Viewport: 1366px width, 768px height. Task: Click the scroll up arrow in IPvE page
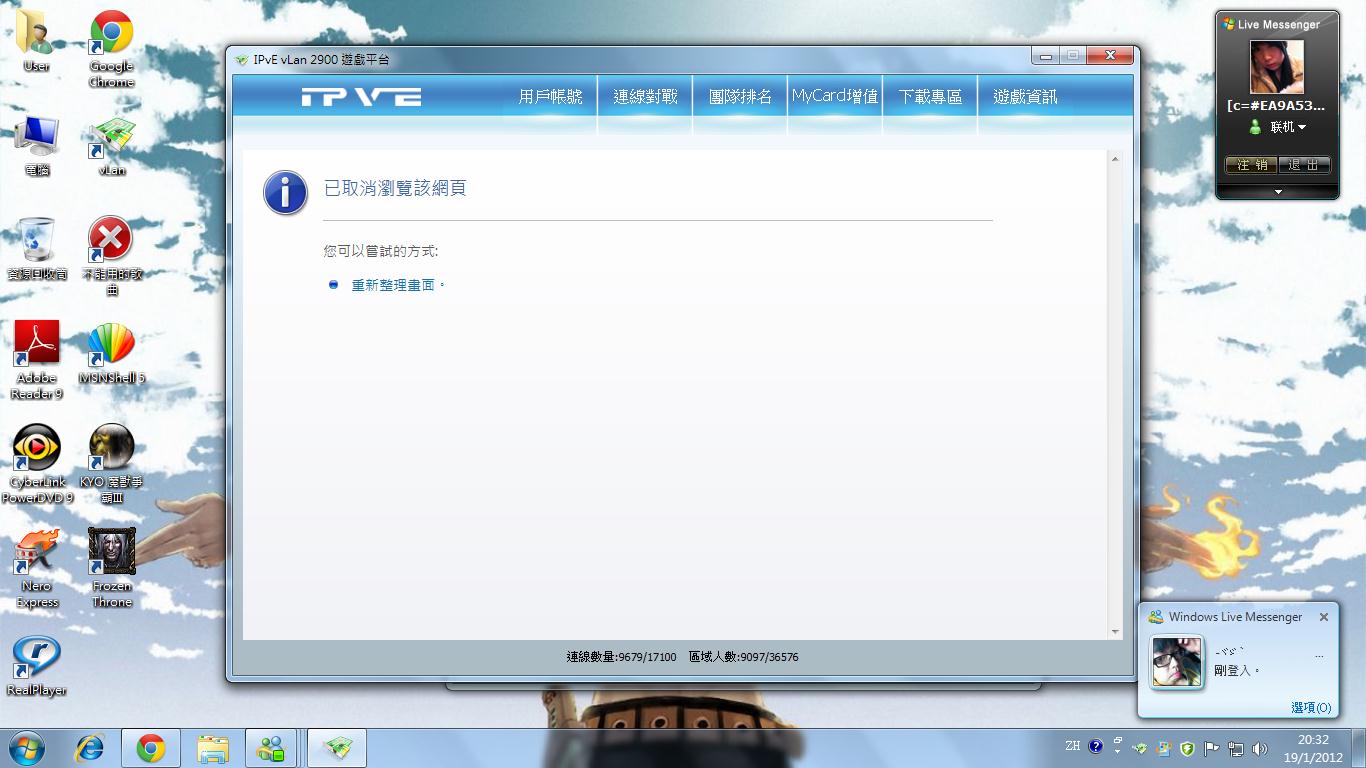pos(1115,159)
